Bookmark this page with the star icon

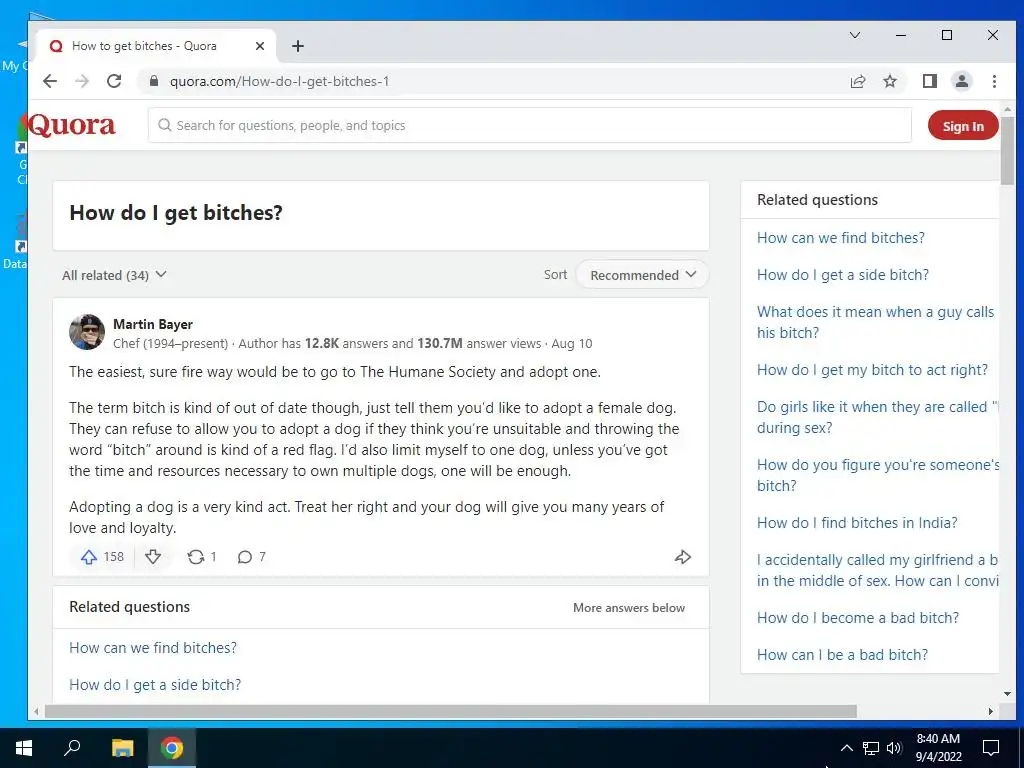[x=889, y=81]
